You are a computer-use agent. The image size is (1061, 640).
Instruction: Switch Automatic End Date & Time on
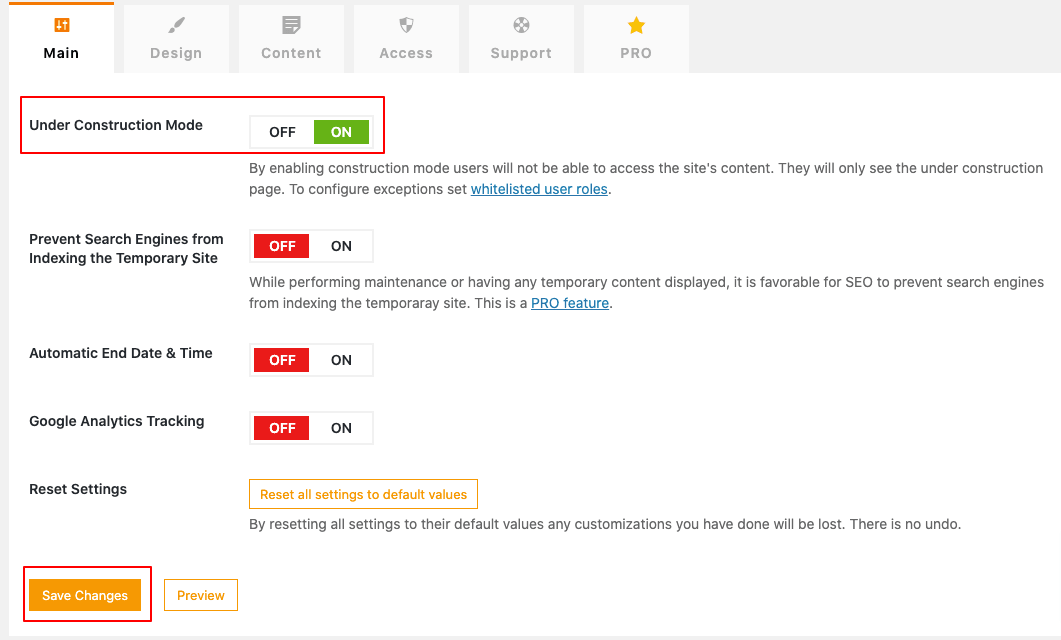[341, 360]
